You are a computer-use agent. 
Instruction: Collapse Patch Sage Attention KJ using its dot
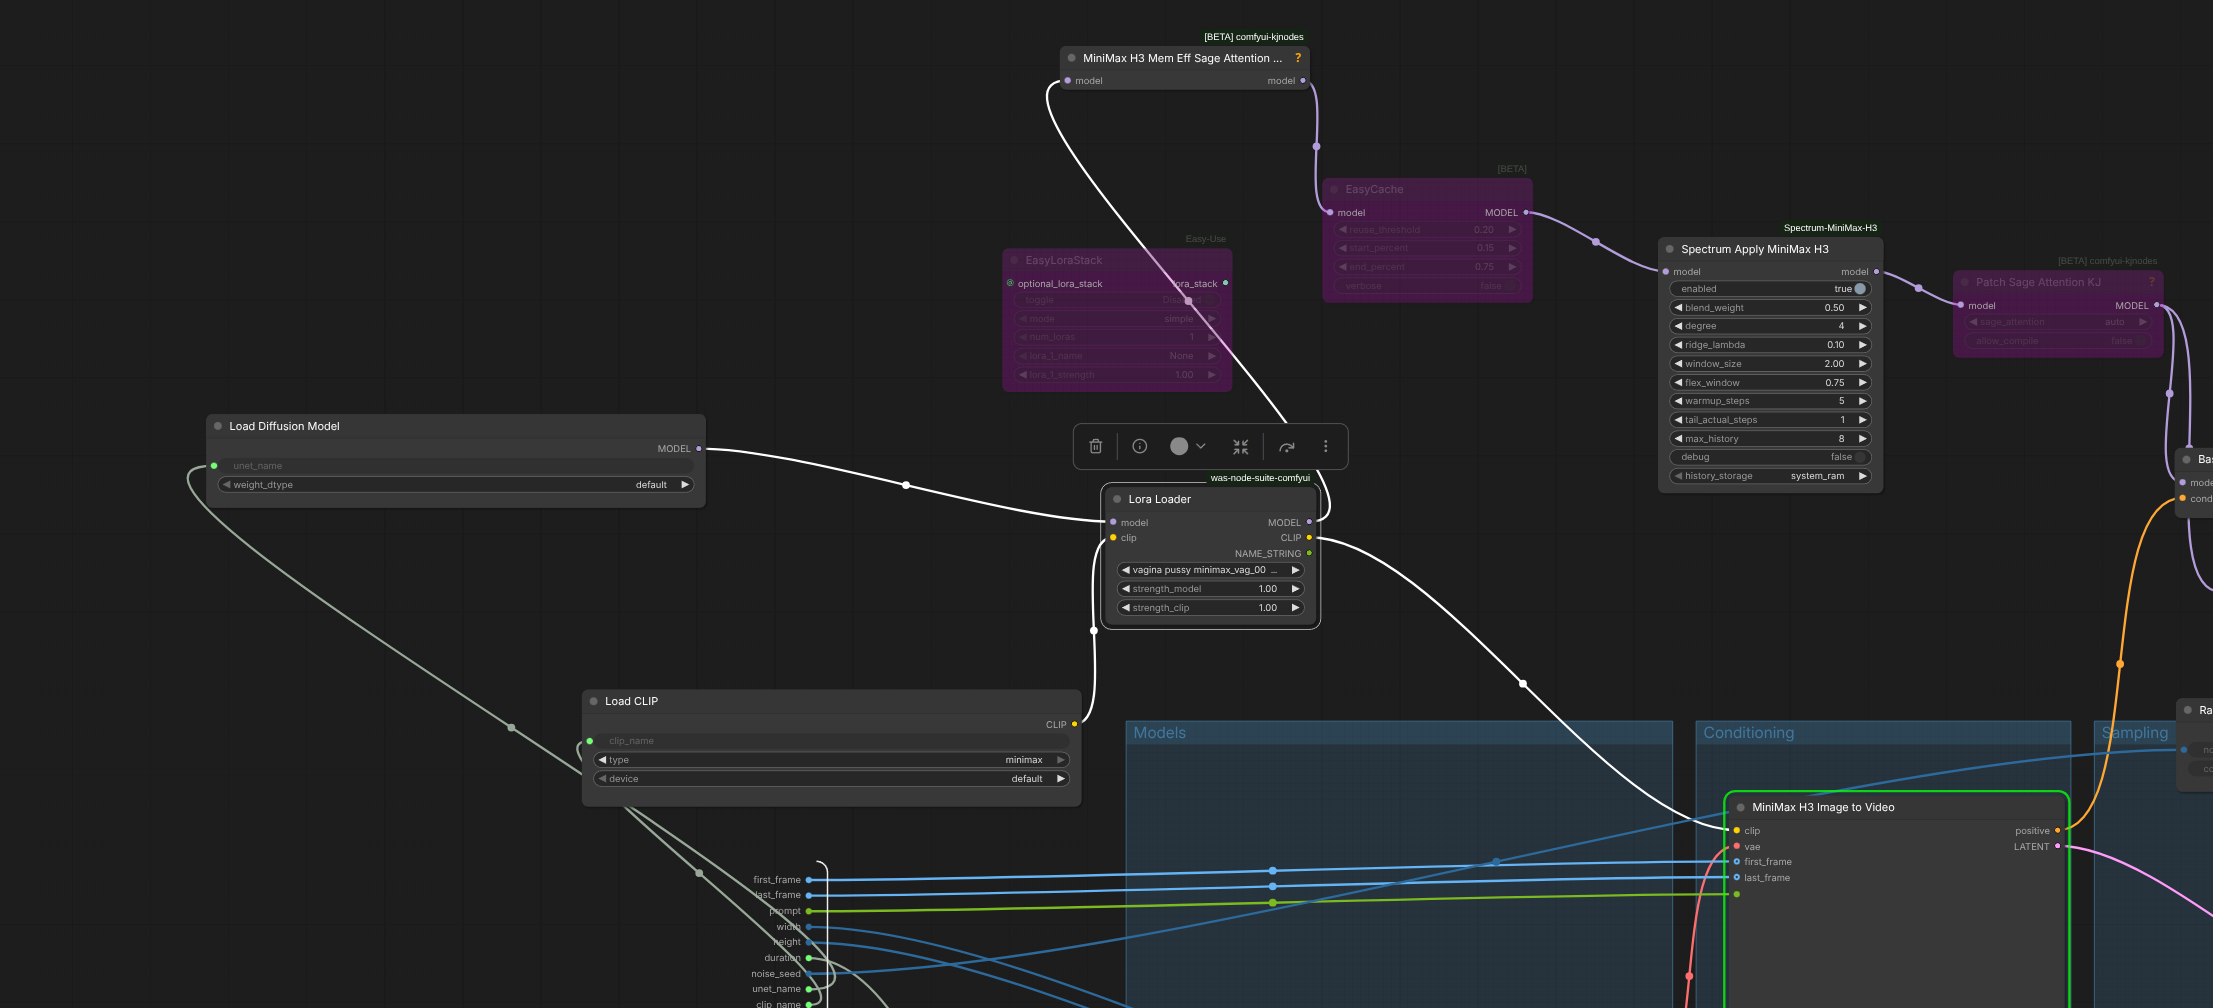1965,282
